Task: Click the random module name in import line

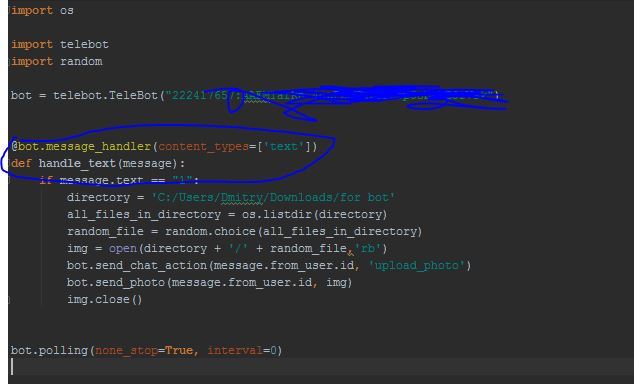Action: point(81,61)
